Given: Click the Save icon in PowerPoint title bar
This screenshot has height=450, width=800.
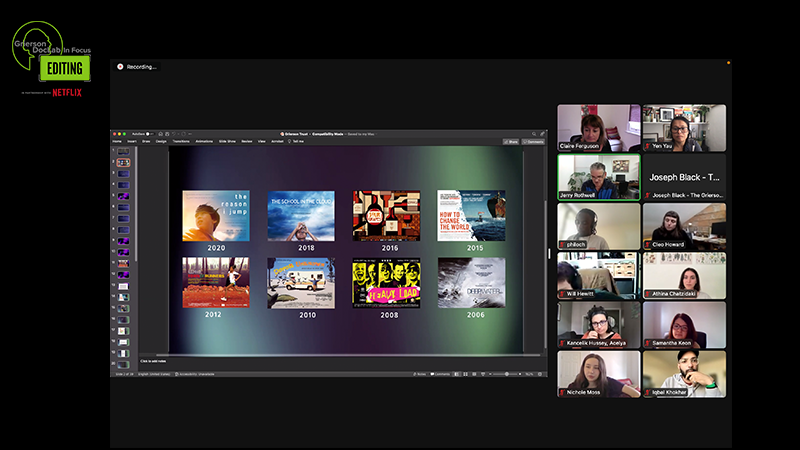Looking at the screenshot, I should (x=167, y=134).
